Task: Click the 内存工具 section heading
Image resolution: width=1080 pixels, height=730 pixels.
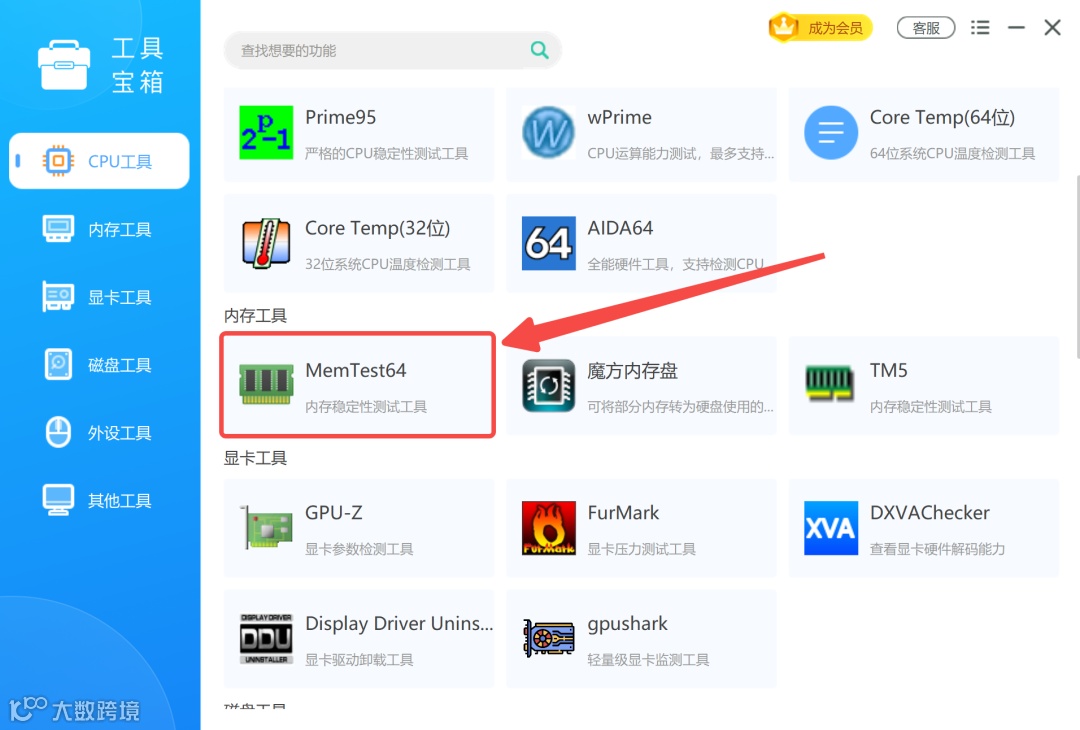Action: 255,315
